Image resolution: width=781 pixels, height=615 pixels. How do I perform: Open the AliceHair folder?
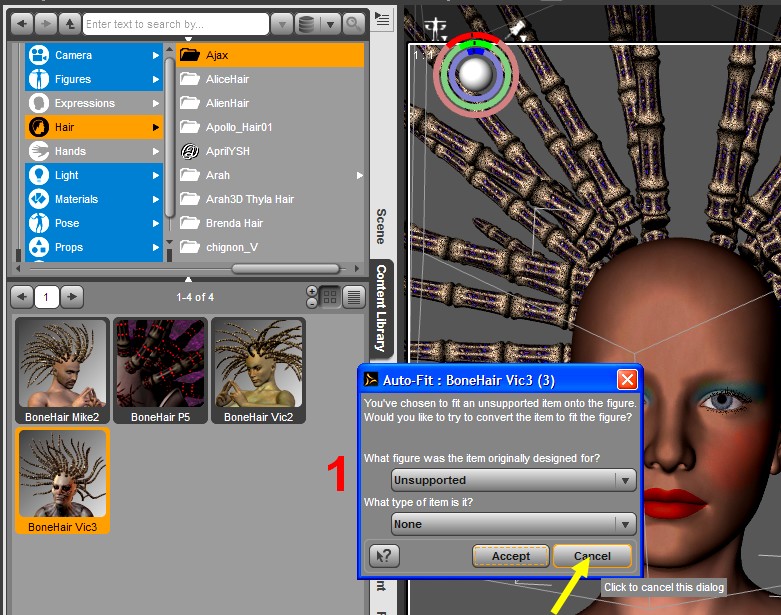click(270, 79)
